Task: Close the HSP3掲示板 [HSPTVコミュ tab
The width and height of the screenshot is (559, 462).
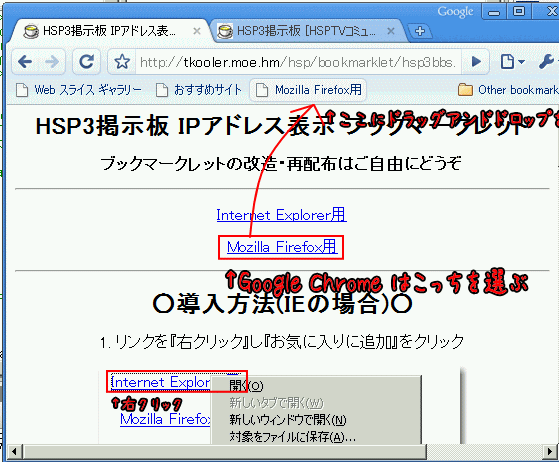Action: point(391,31)
